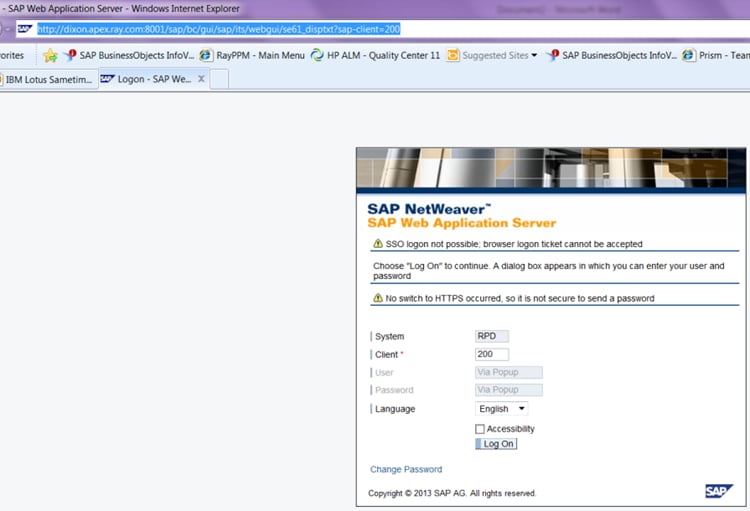Click the Client field showing 200
This screenshot has height=511, width=750.
click(492, 354)
